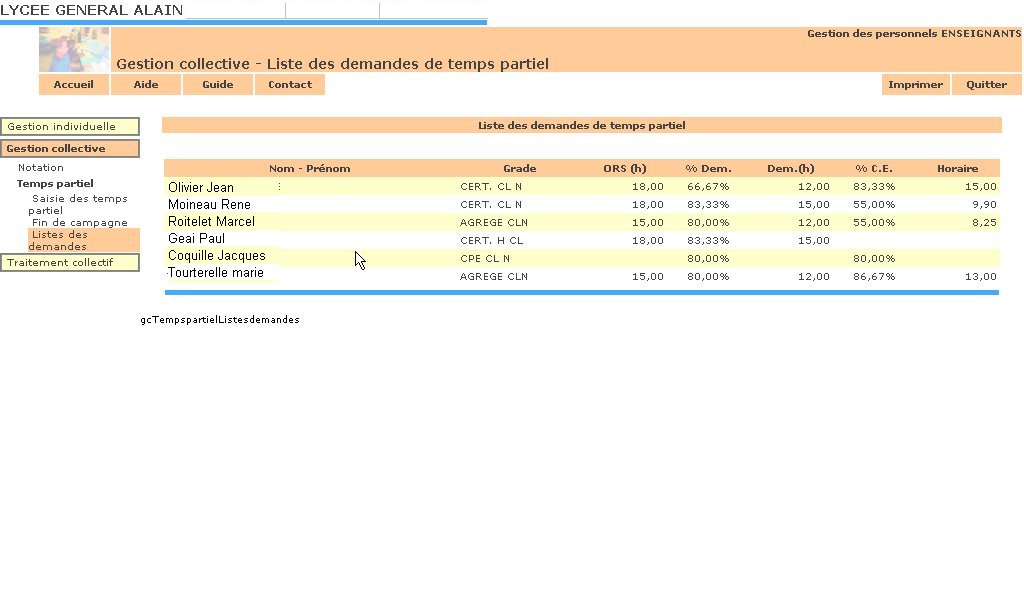Open Gestion individuelle menu
The image size is (1024, 612).
tap(70, 127)
